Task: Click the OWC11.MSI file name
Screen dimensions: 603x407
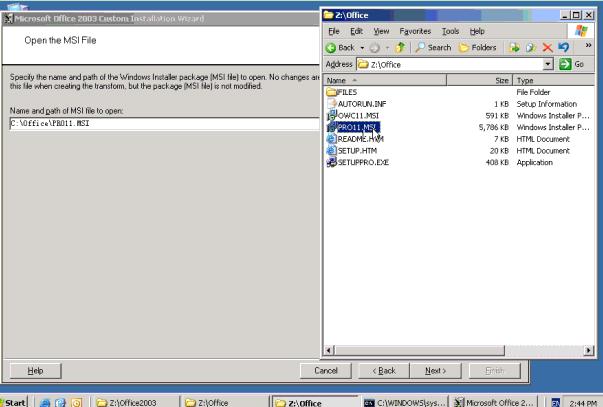Action: (x=358, y=115)
